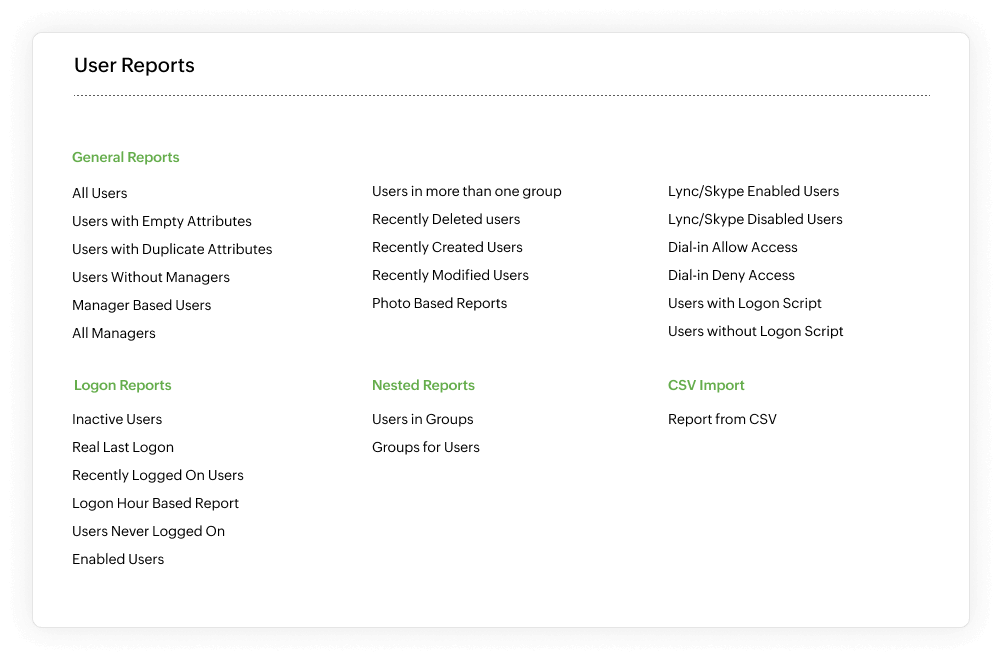Open the Logon Hour Based Report
The height and width of the screenshot is (660, 1002).
click(155, 503)
